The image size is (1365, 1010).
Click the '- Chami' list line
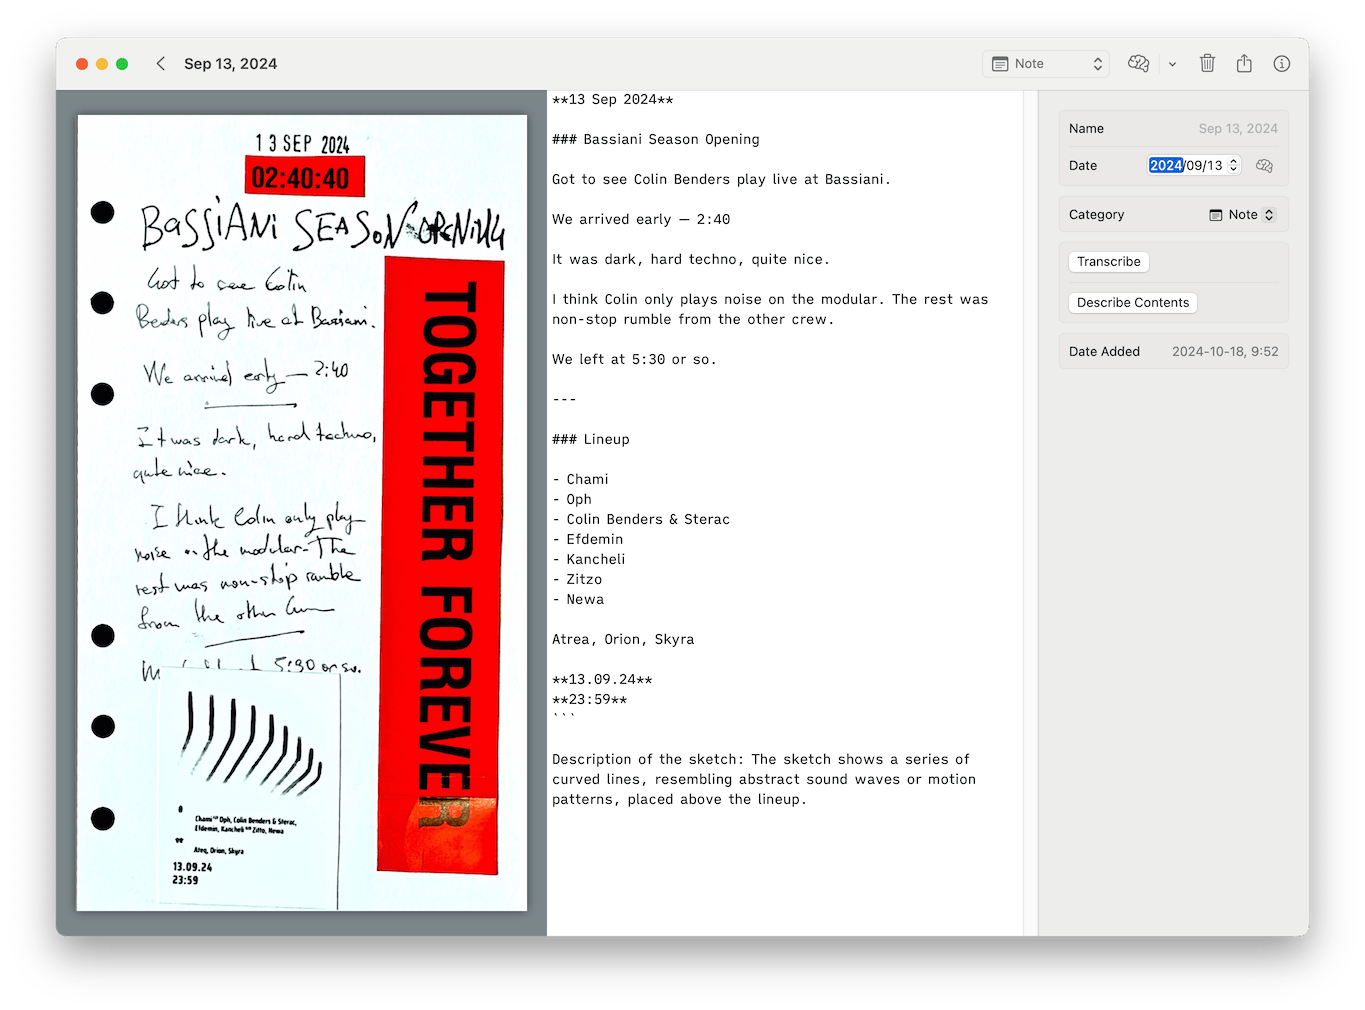[580, 480]
